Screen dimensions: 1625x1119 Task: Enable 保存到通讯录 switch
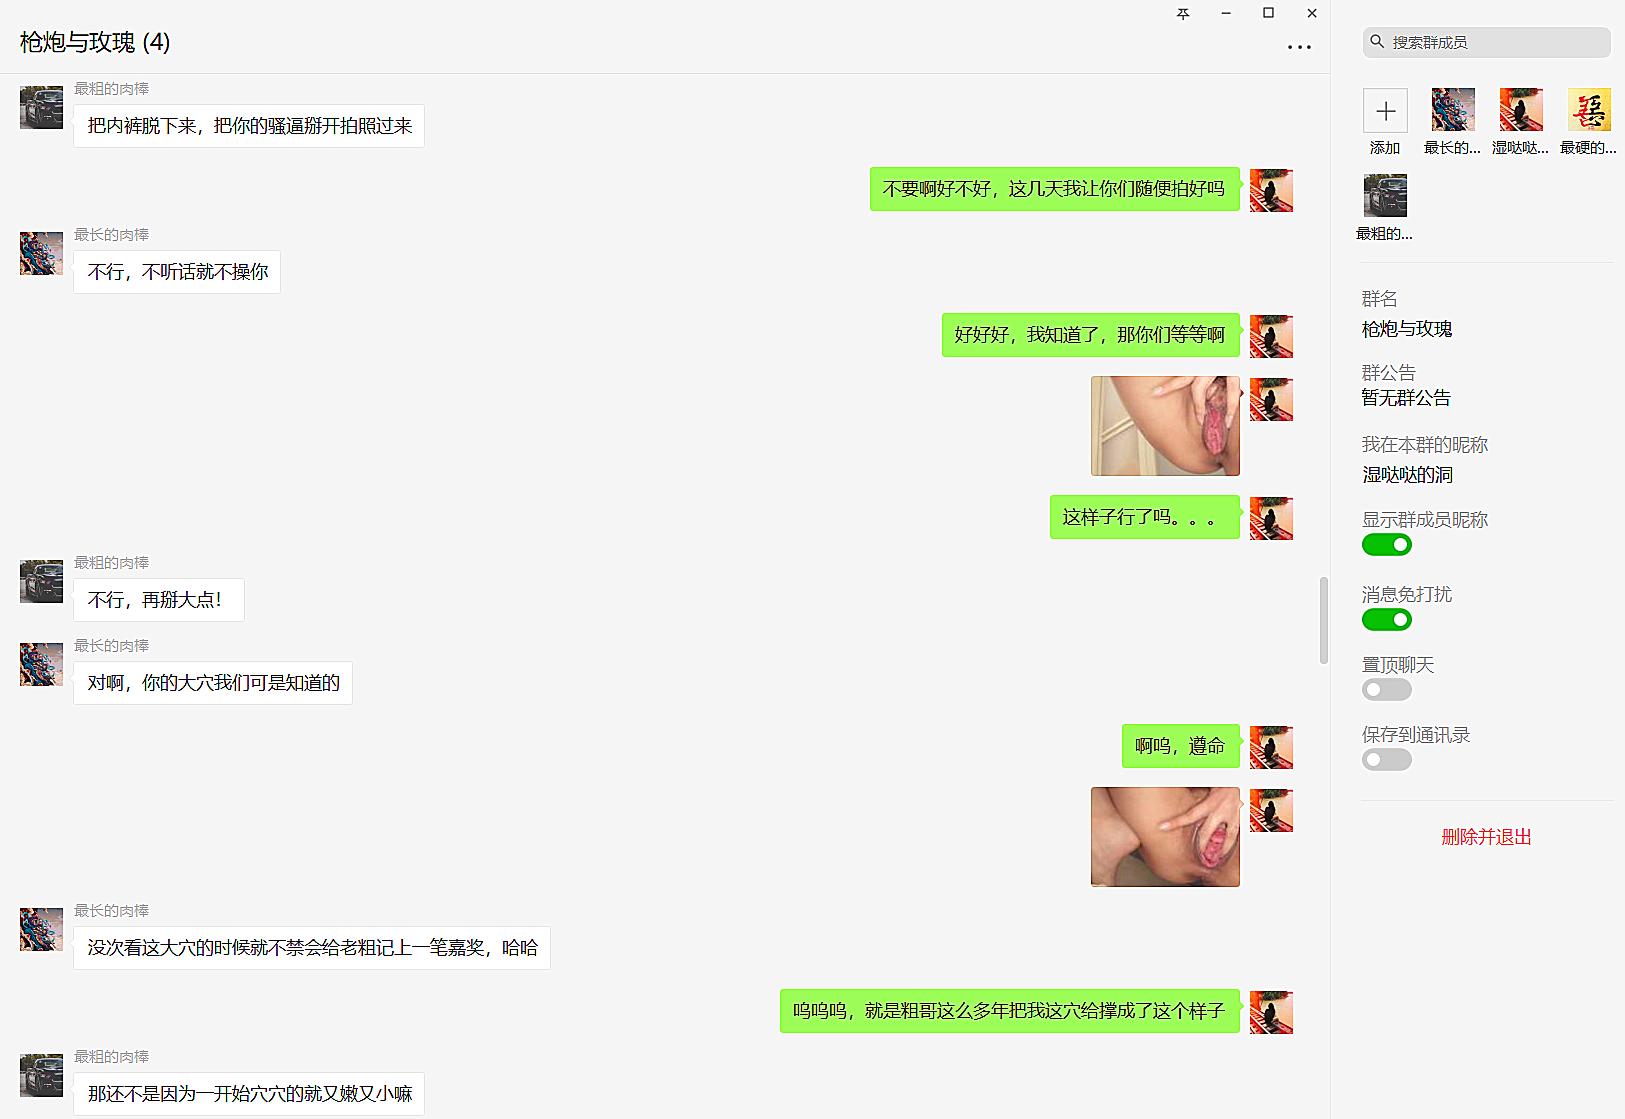pyautogui.click(x=1387, y=760)
